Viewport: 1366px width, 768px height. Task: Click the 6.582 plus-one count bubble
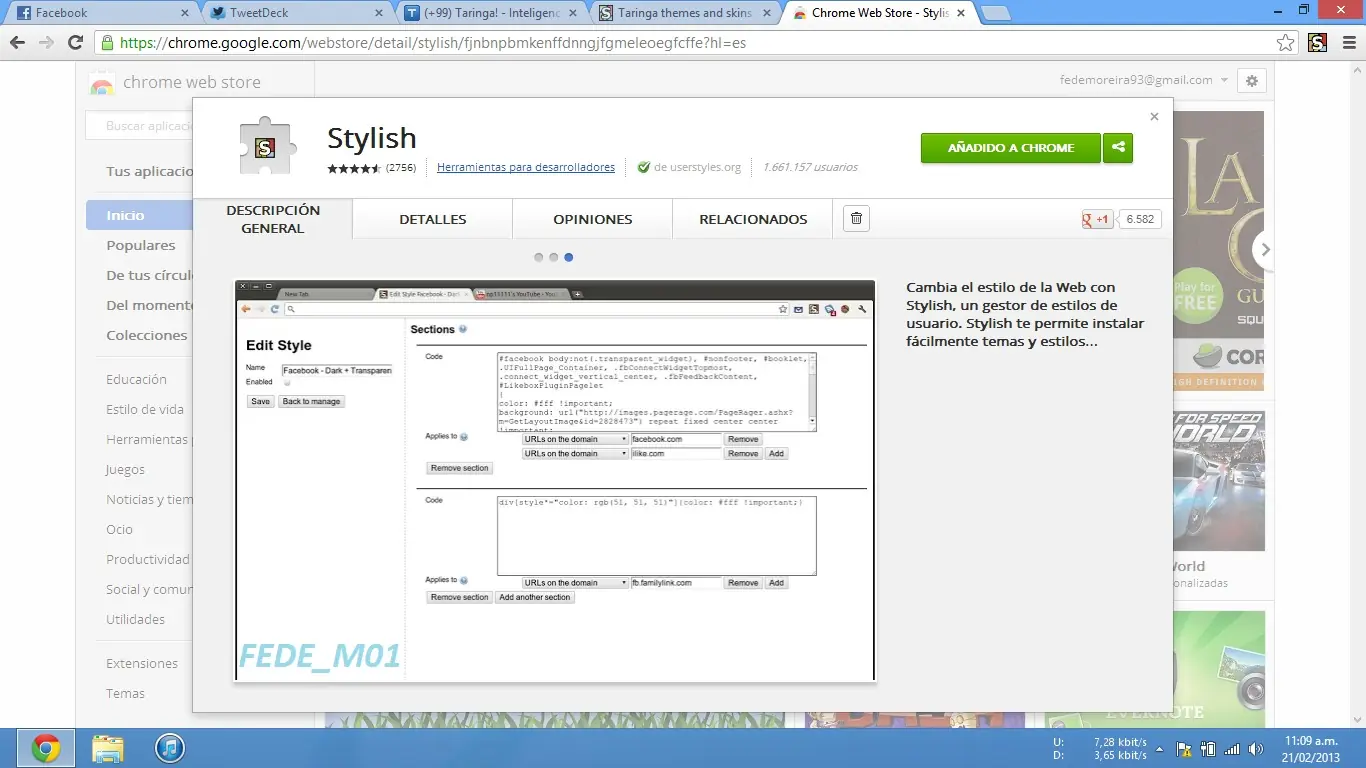[1140, 219]
